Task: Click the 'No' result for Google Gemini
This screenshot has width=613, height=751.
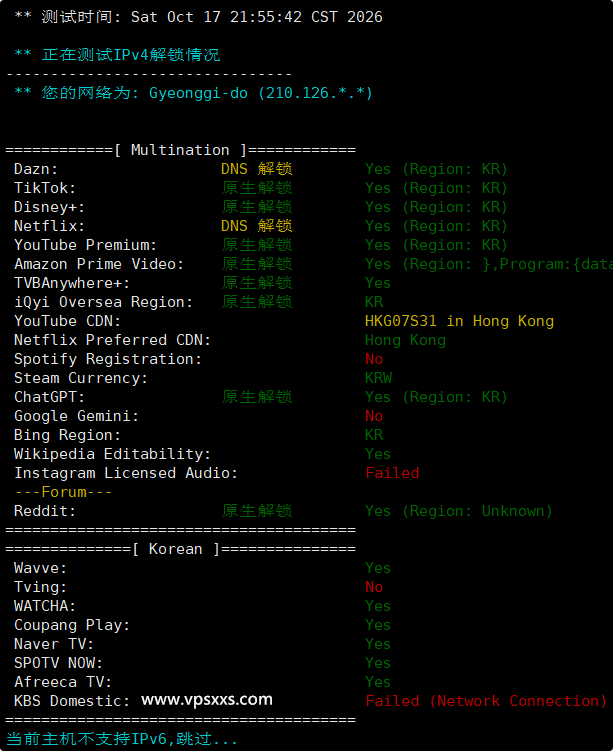Action: (374, 416)
